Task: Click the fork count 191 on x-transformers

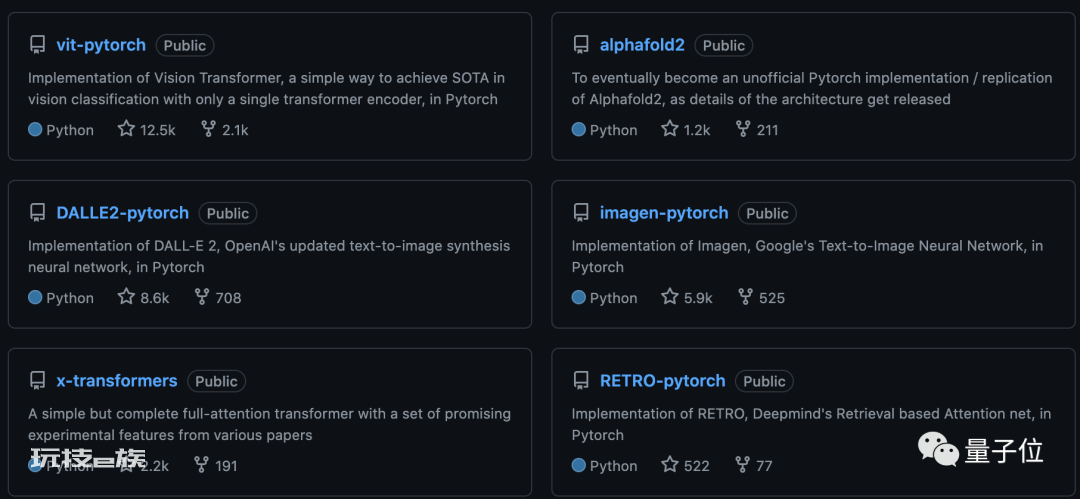Action: (x=226, y=466)
